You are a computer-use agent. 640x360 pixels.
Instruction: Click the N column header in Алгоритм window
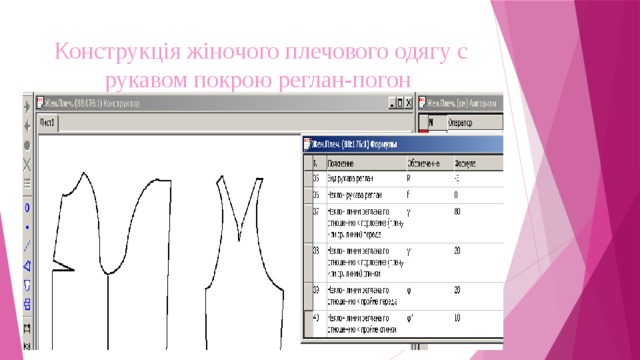click(438, 122)
